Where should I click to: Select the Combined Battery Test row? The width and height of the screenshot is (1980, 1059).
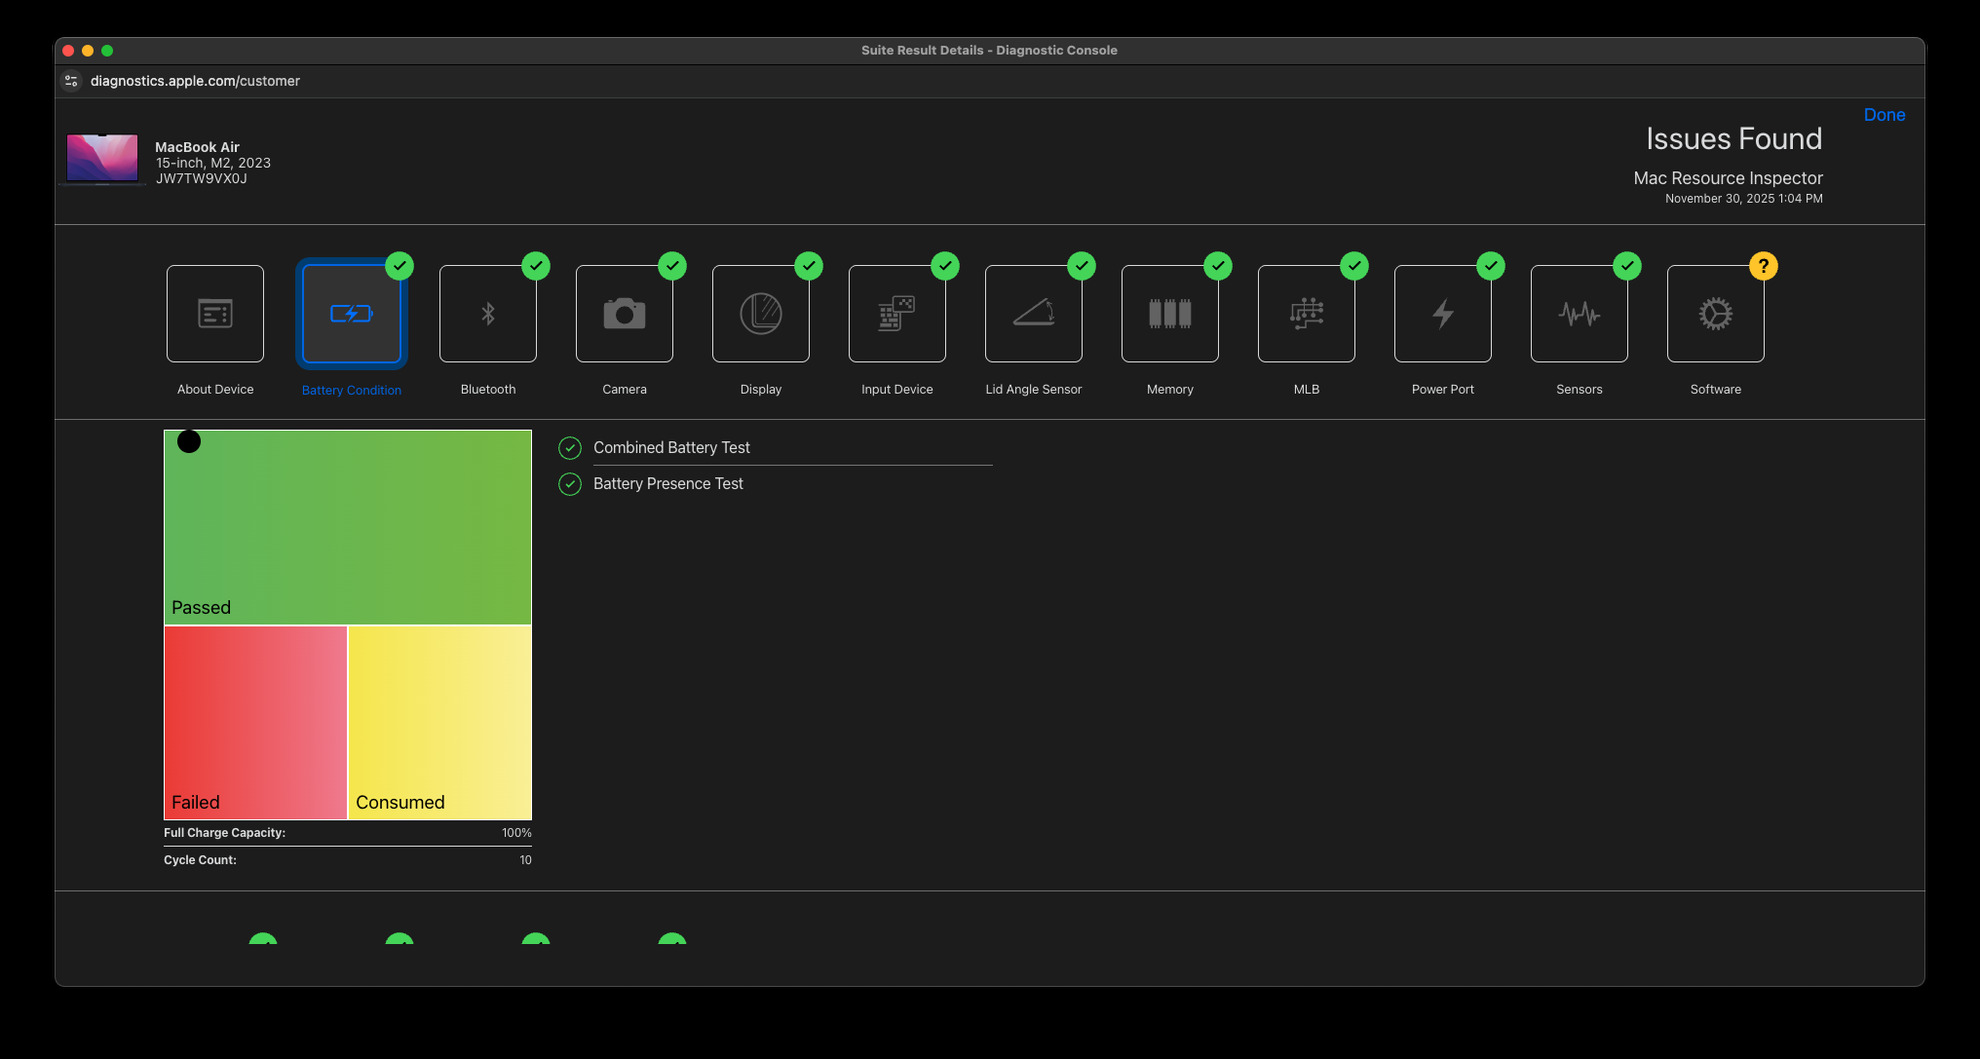(x=775, y=448)
